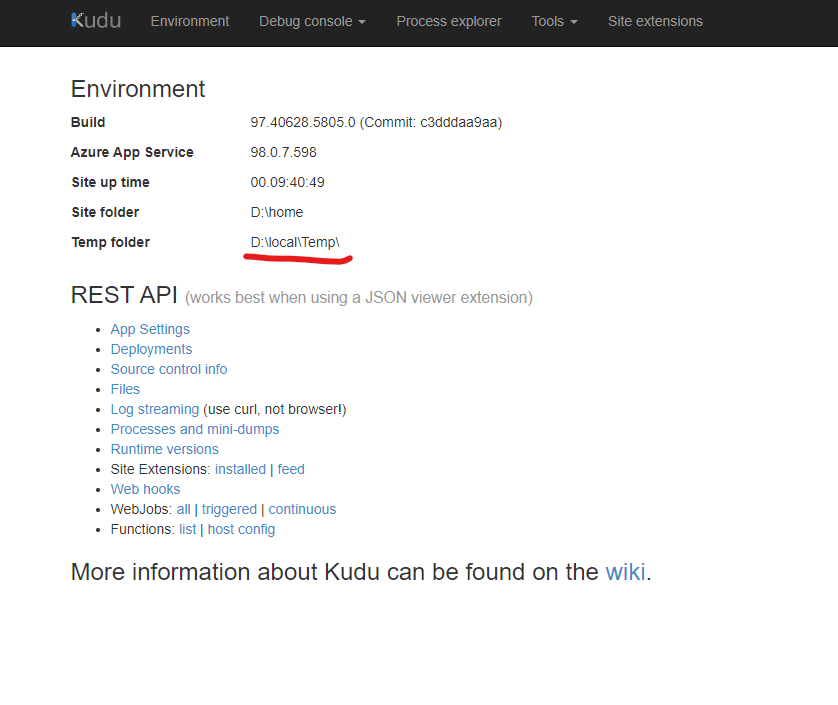
Task: Go to Site extensions page
Action: (655, 20)
